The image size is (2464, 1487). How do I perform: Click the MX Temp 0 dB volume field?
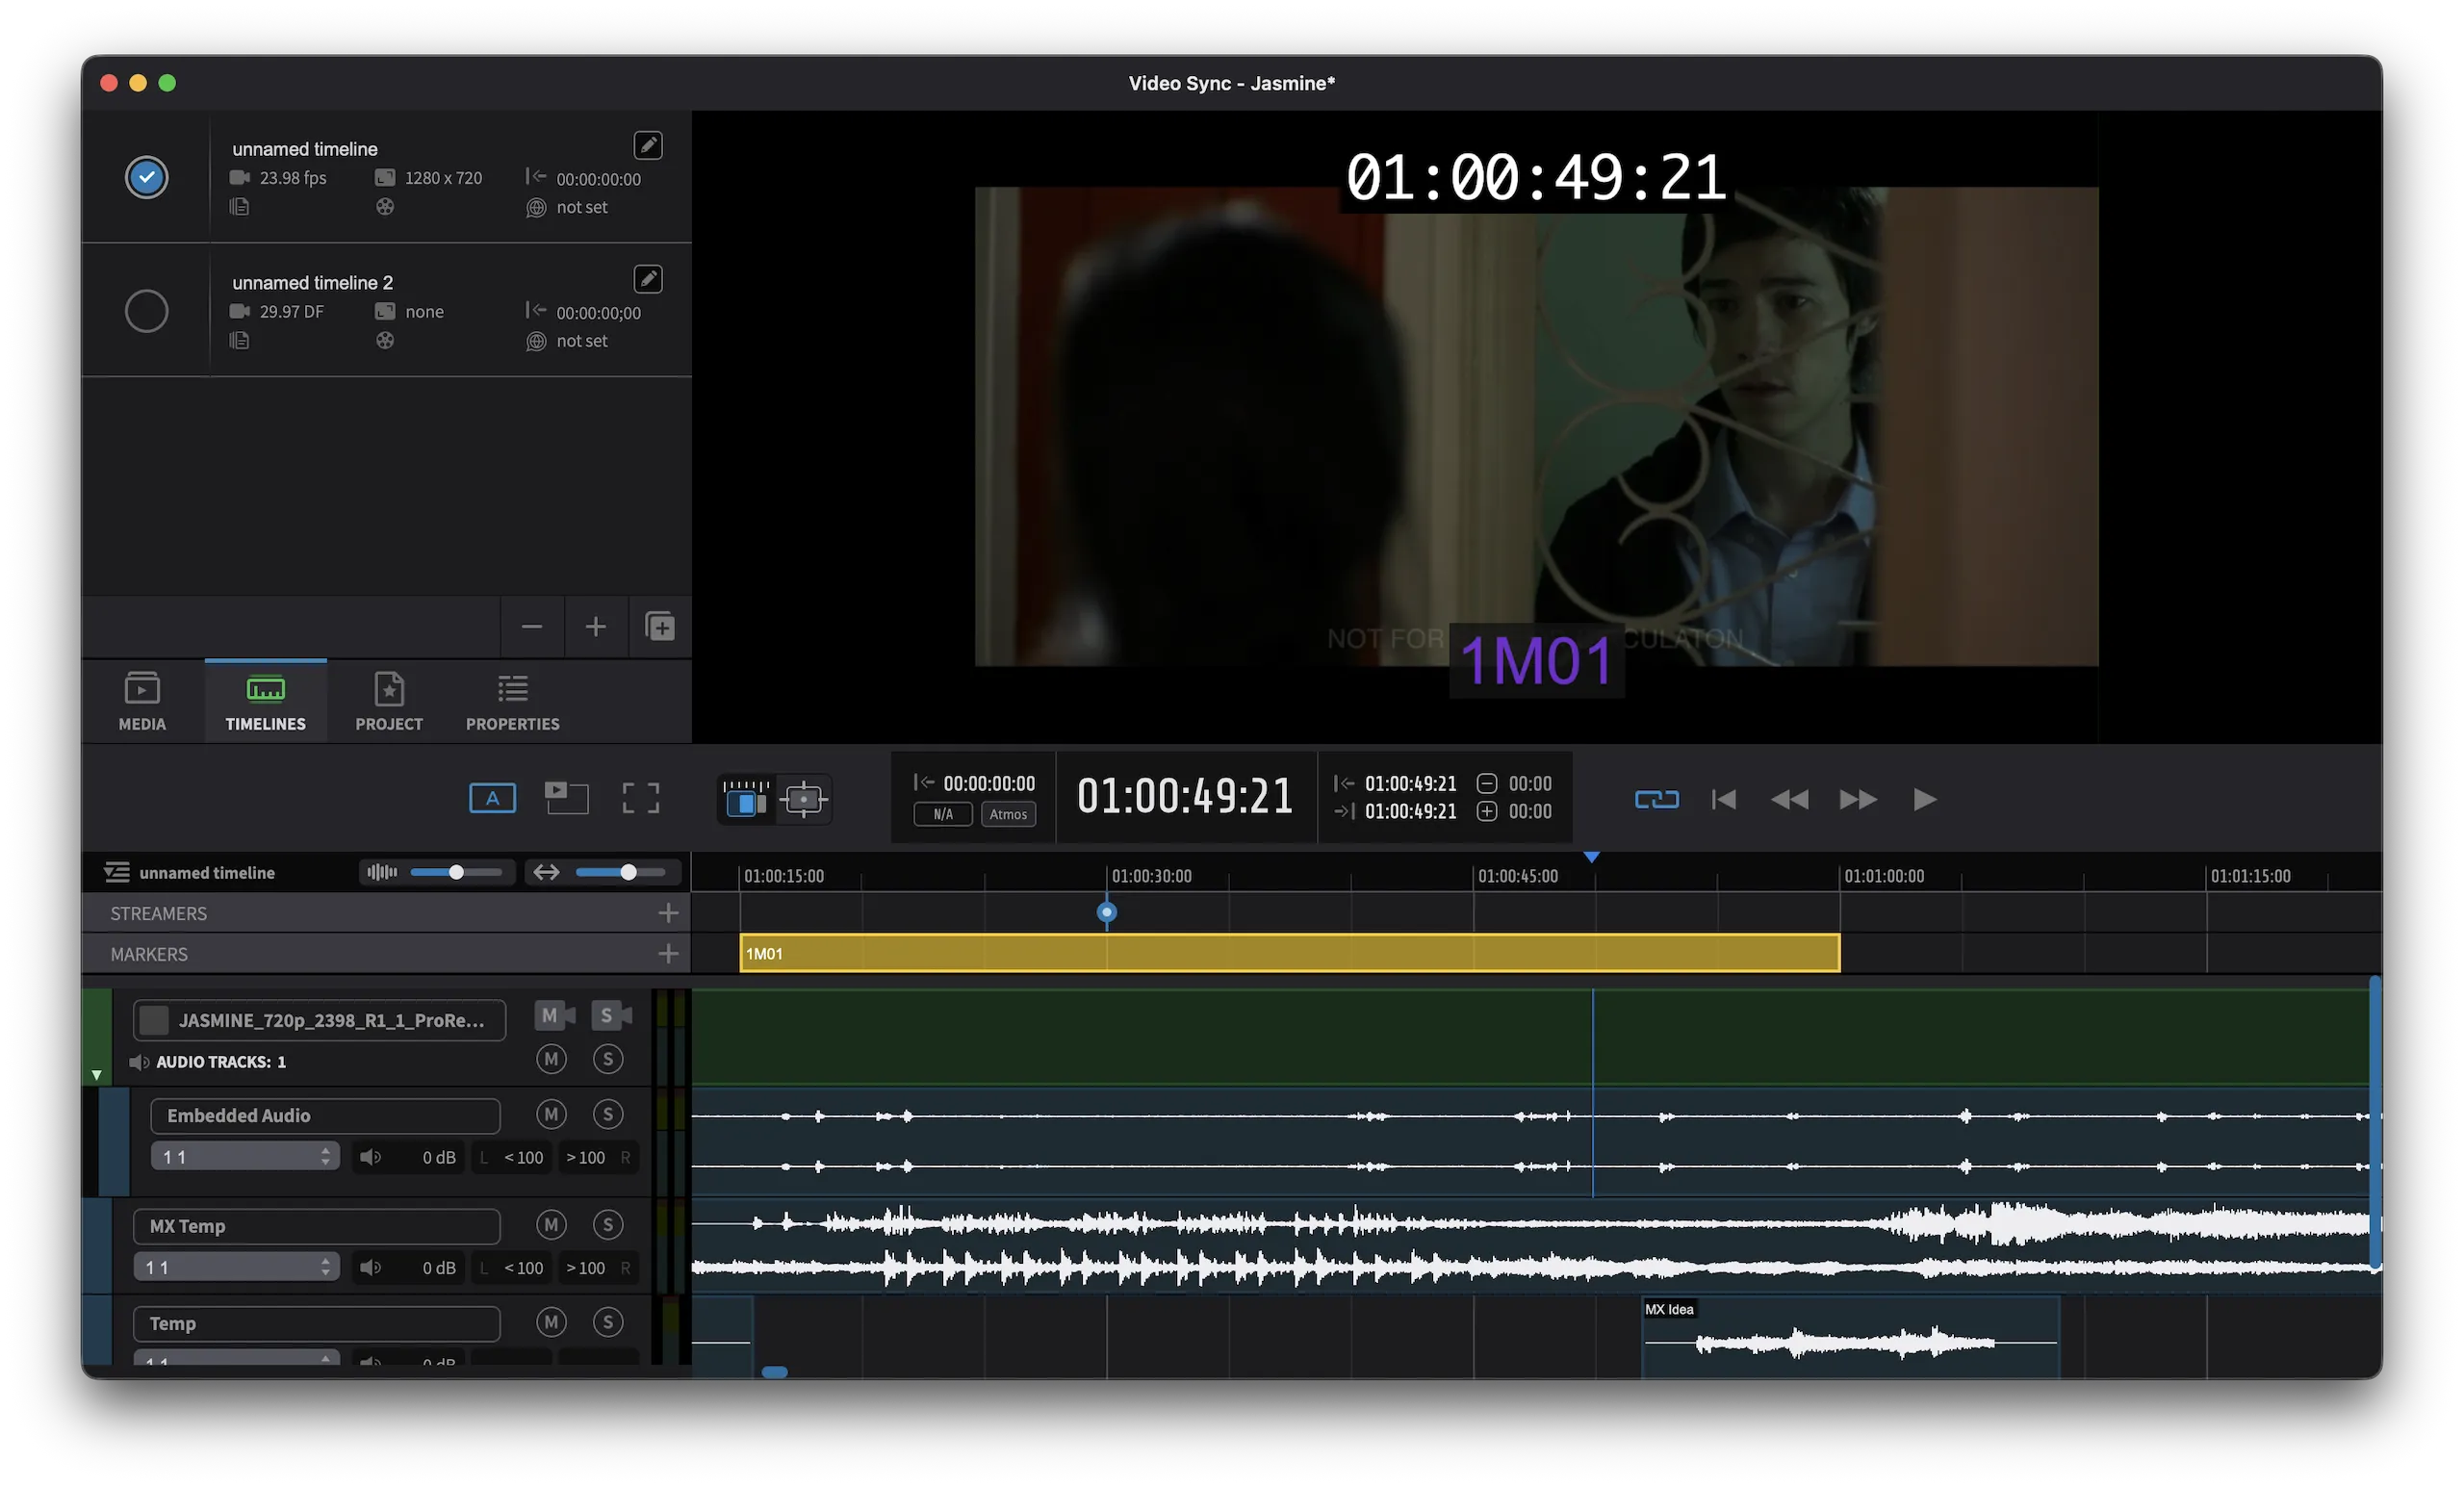click(409, 1269)
